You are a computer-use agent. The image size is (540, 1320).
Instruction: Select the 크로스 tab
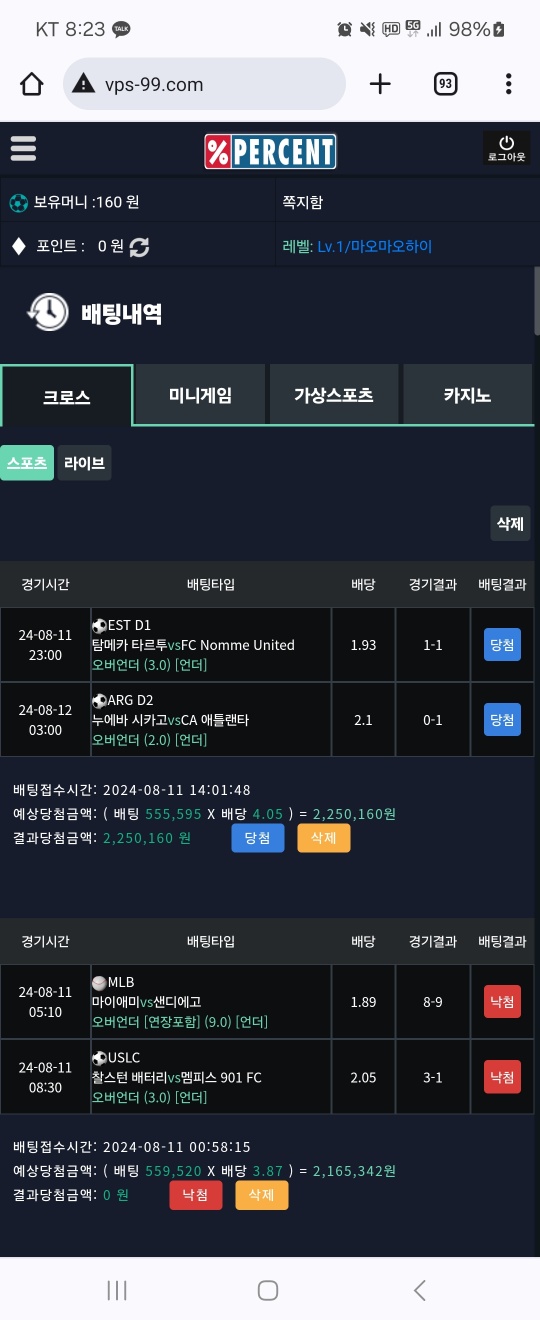click(67, 396)
